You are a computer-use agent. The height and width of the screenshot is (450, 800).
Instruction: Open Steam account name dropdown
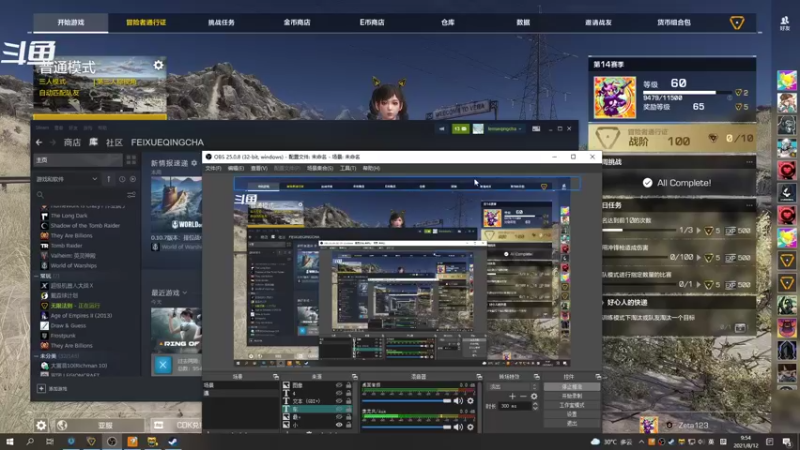click(x=505, y=129)
